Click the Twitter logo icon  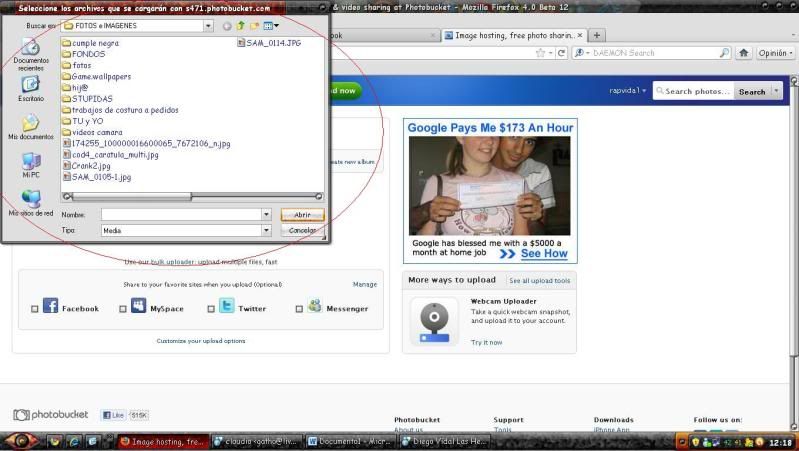[227, 306]
